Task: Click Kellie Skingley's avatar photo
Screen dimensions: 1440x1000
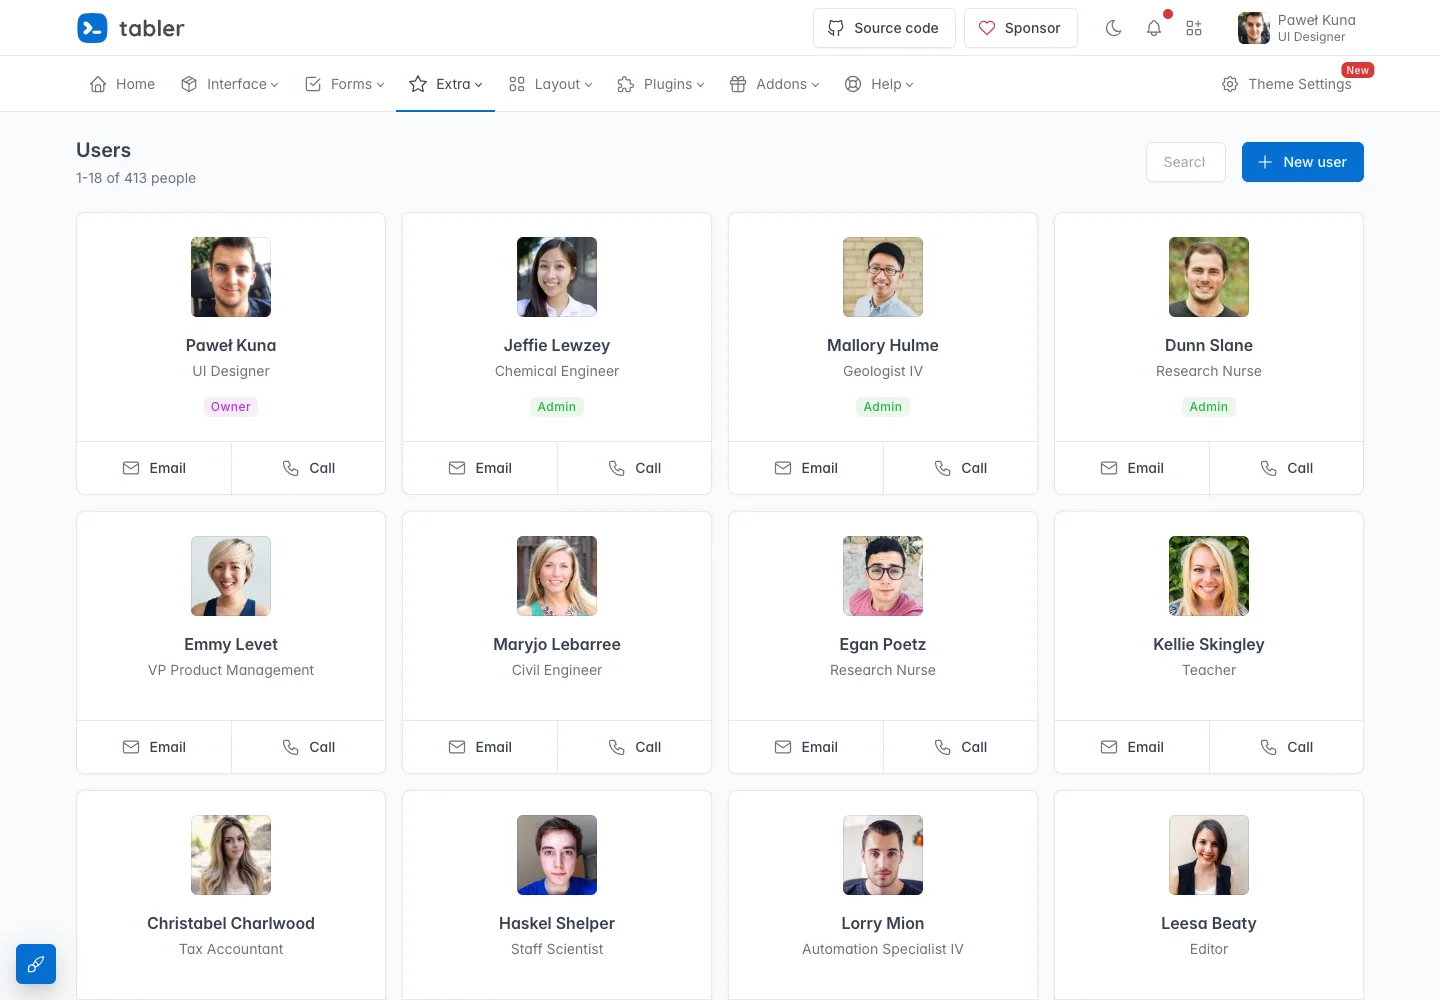Action: point(1209,576)
